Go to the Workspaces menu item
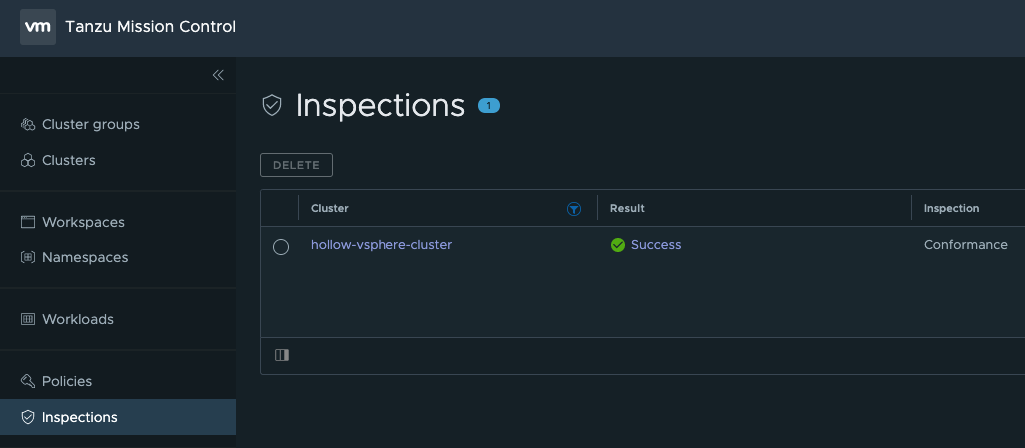1025x448 pixels. 83,222
